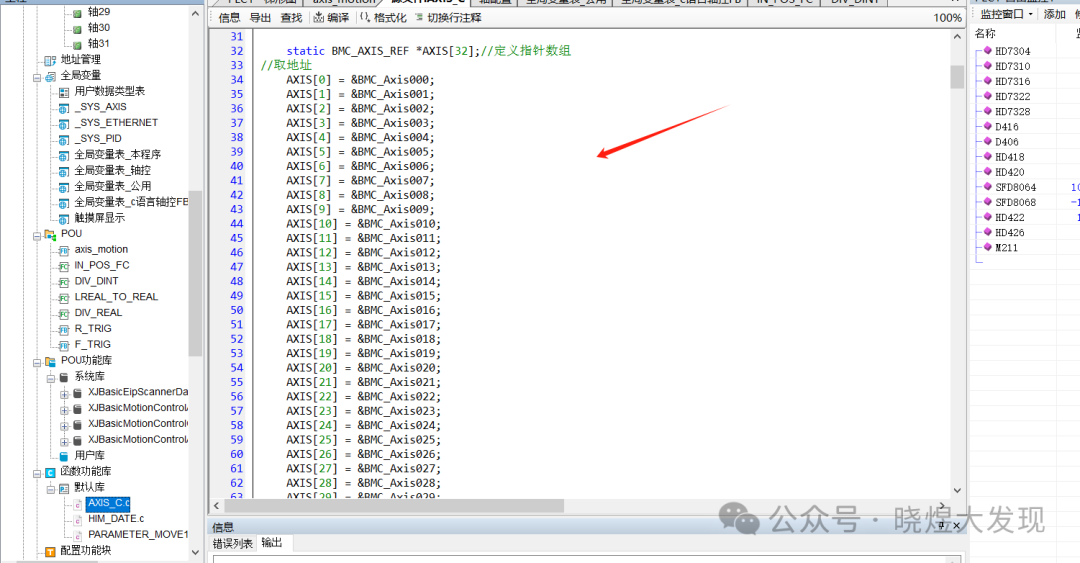The width and height of the screenshot is (1080, 563).
Task: Switch to the 错误列表 tab
Action: [x=233, y=544]
